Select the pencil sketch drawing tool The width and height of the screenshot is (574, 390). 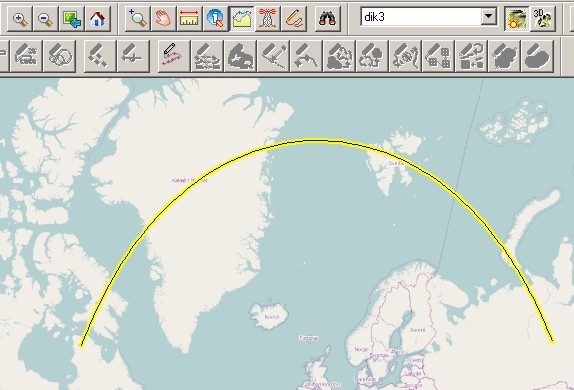click(x=294, y=18)
